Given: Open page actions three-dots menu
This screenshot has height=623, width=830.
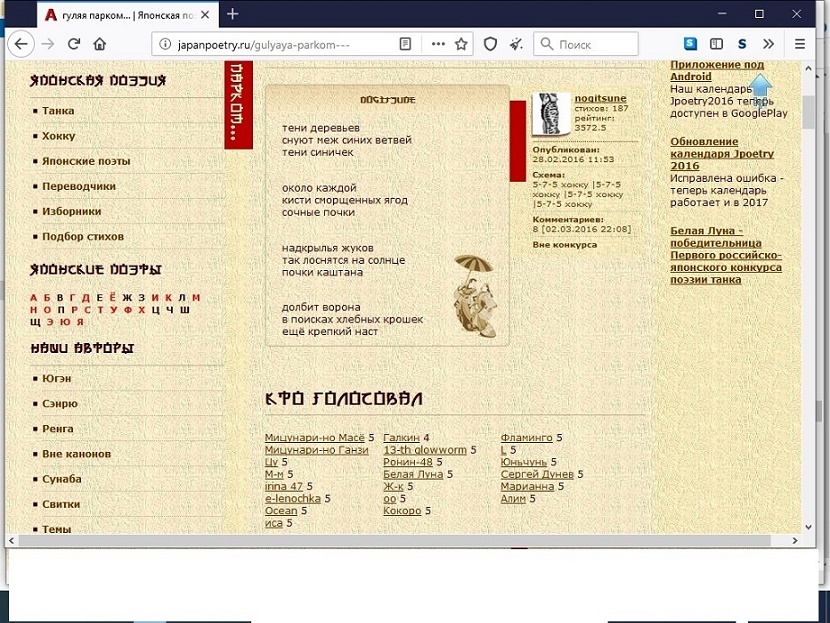Looking at the screenshot, I should (x=438, y=44).
